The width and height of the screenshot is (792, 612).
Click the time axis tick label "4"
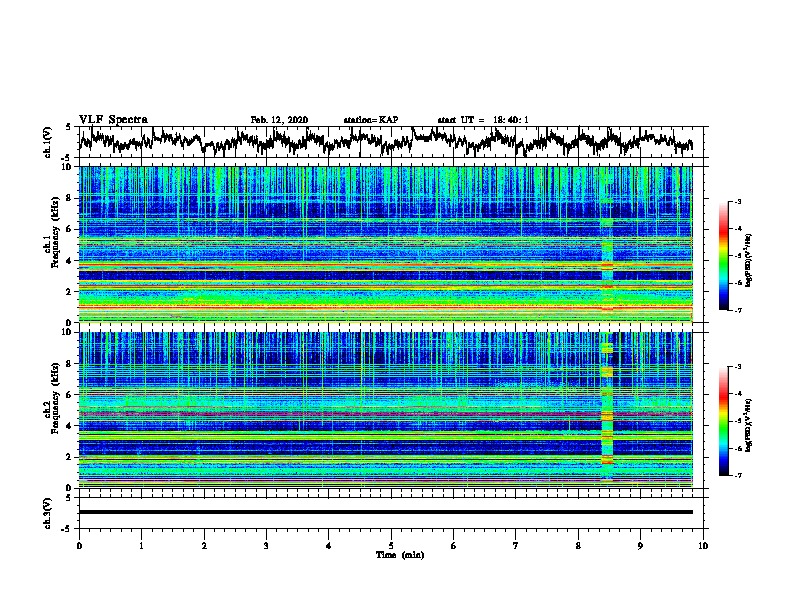(x=328, y=546)
